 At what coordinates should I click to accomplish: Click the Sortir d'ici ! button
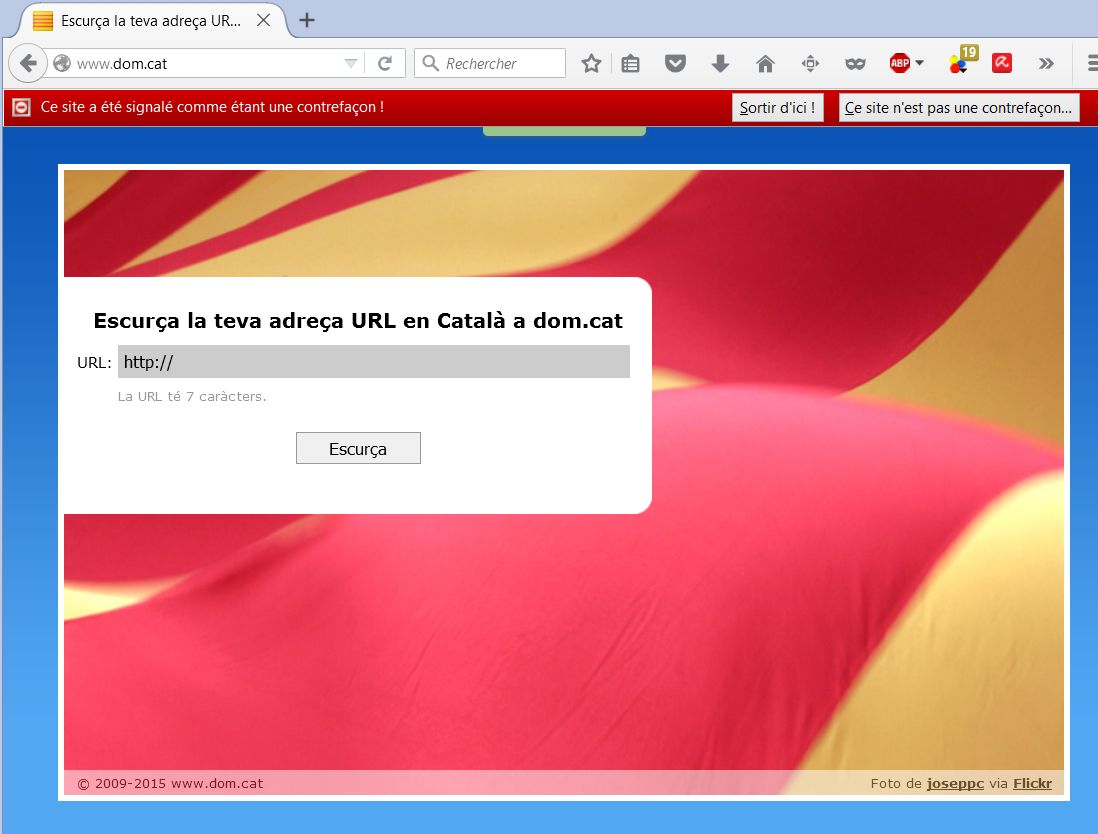tap(777, 108)
